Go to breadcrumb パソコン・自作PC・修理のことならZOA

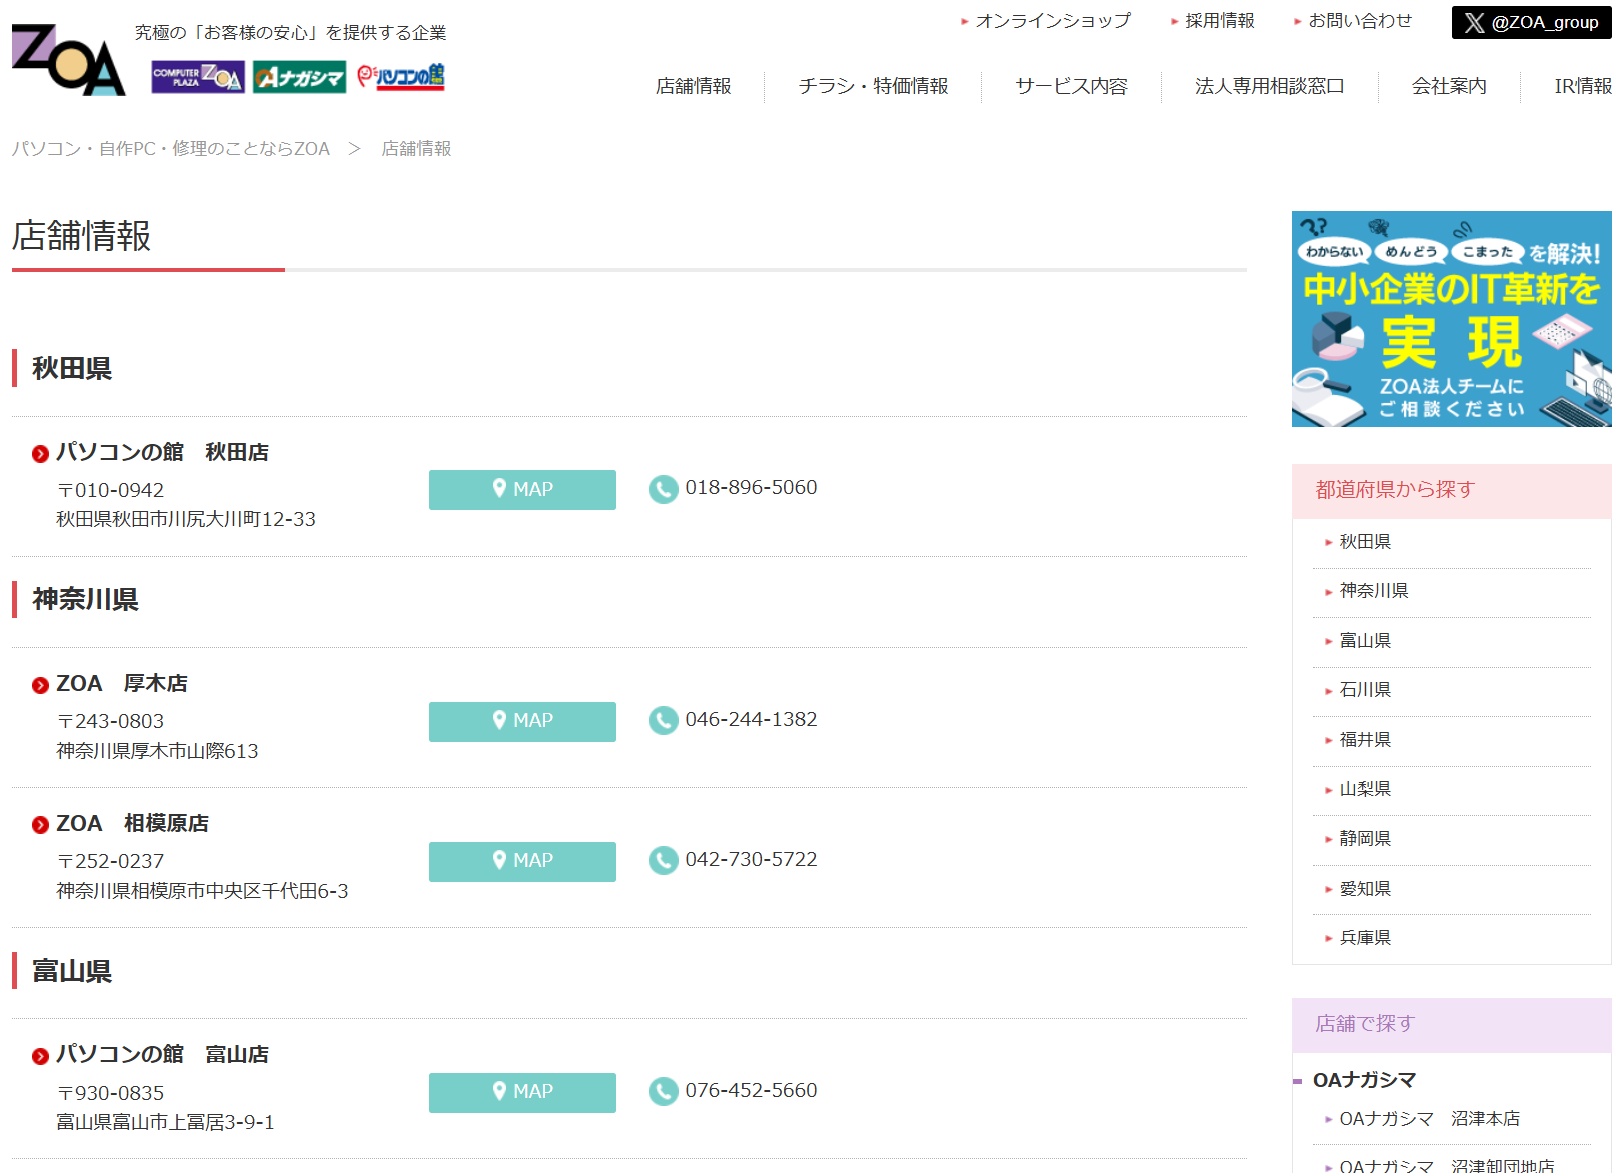[171, 149]
